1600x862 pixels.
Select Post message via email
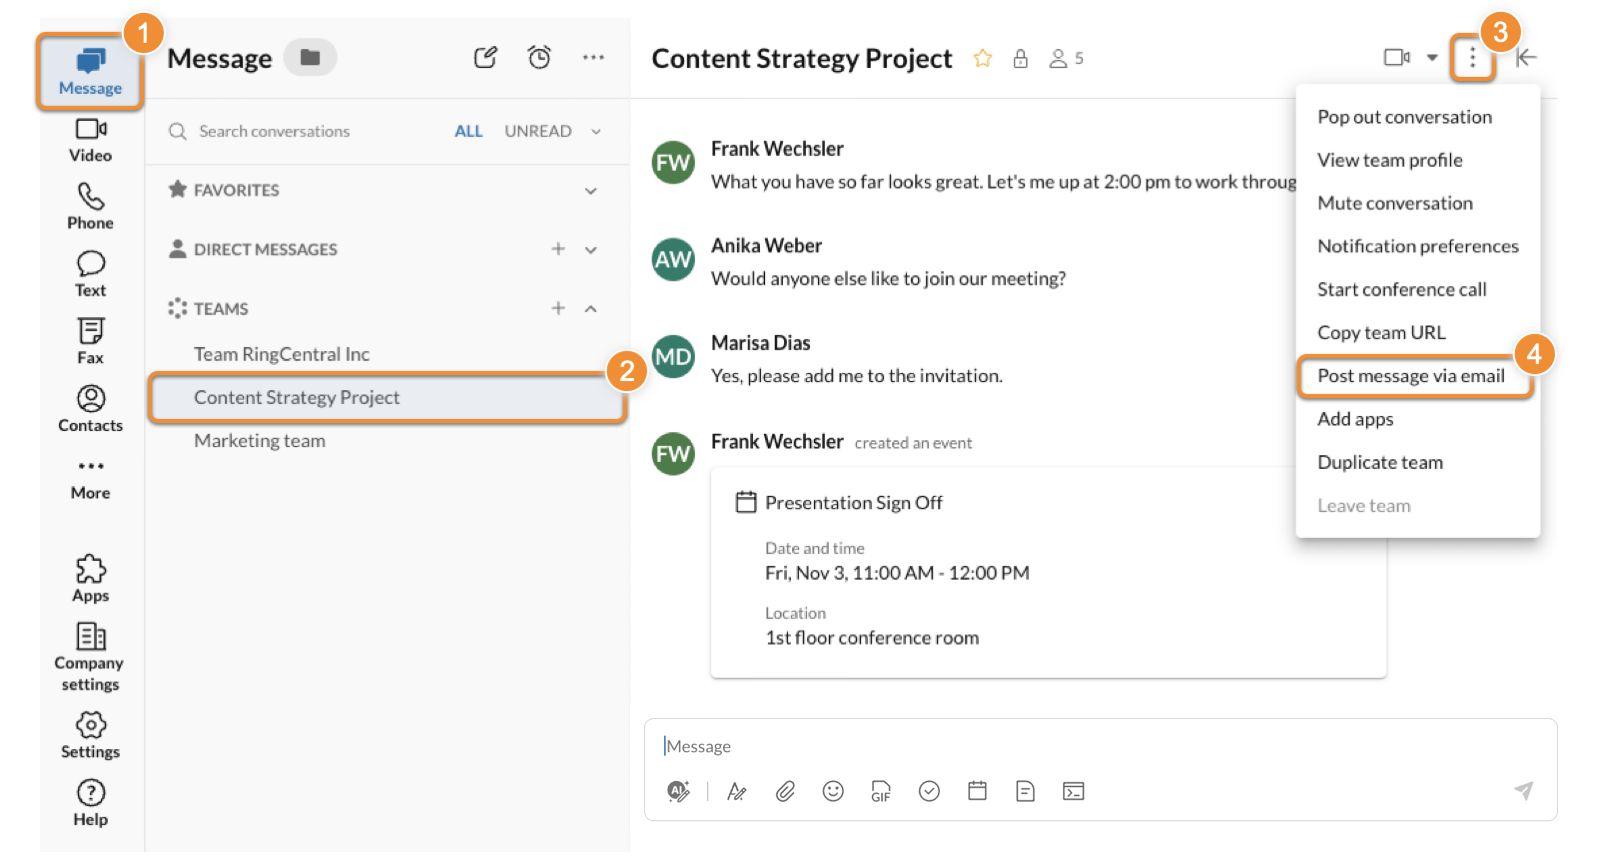click(x=1410, y=376)
